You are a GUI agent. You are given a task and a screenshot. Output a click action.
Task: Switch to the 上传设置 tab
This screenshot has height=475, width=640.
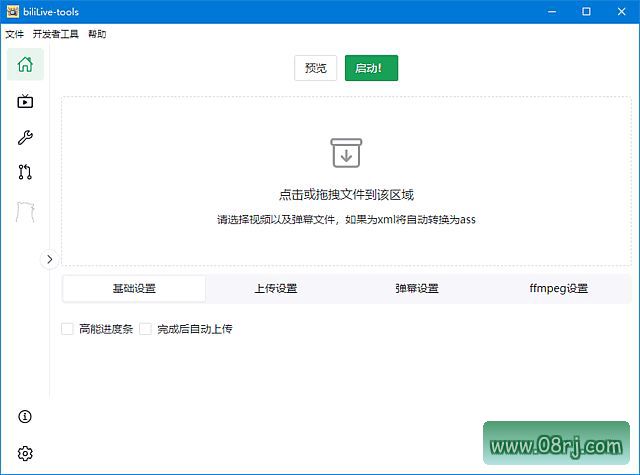point(276,289)
